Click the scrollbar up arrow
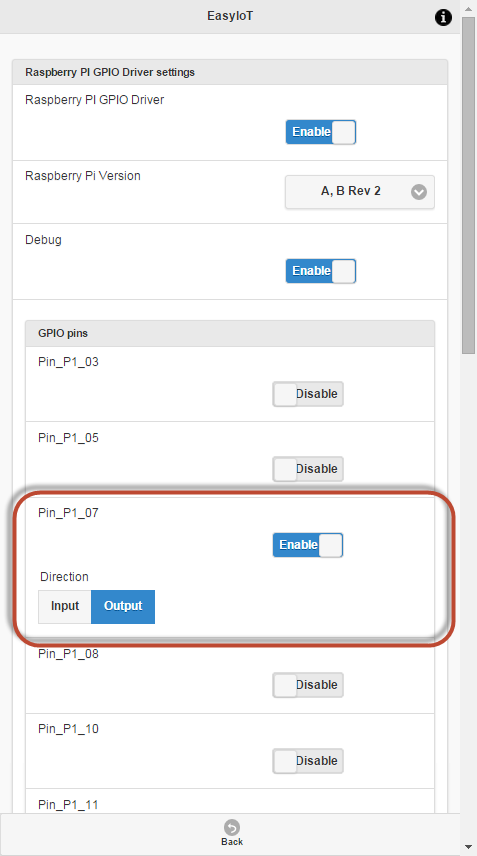Image resolution: width=477 pixels, height=856 pixels. point(469,7)
